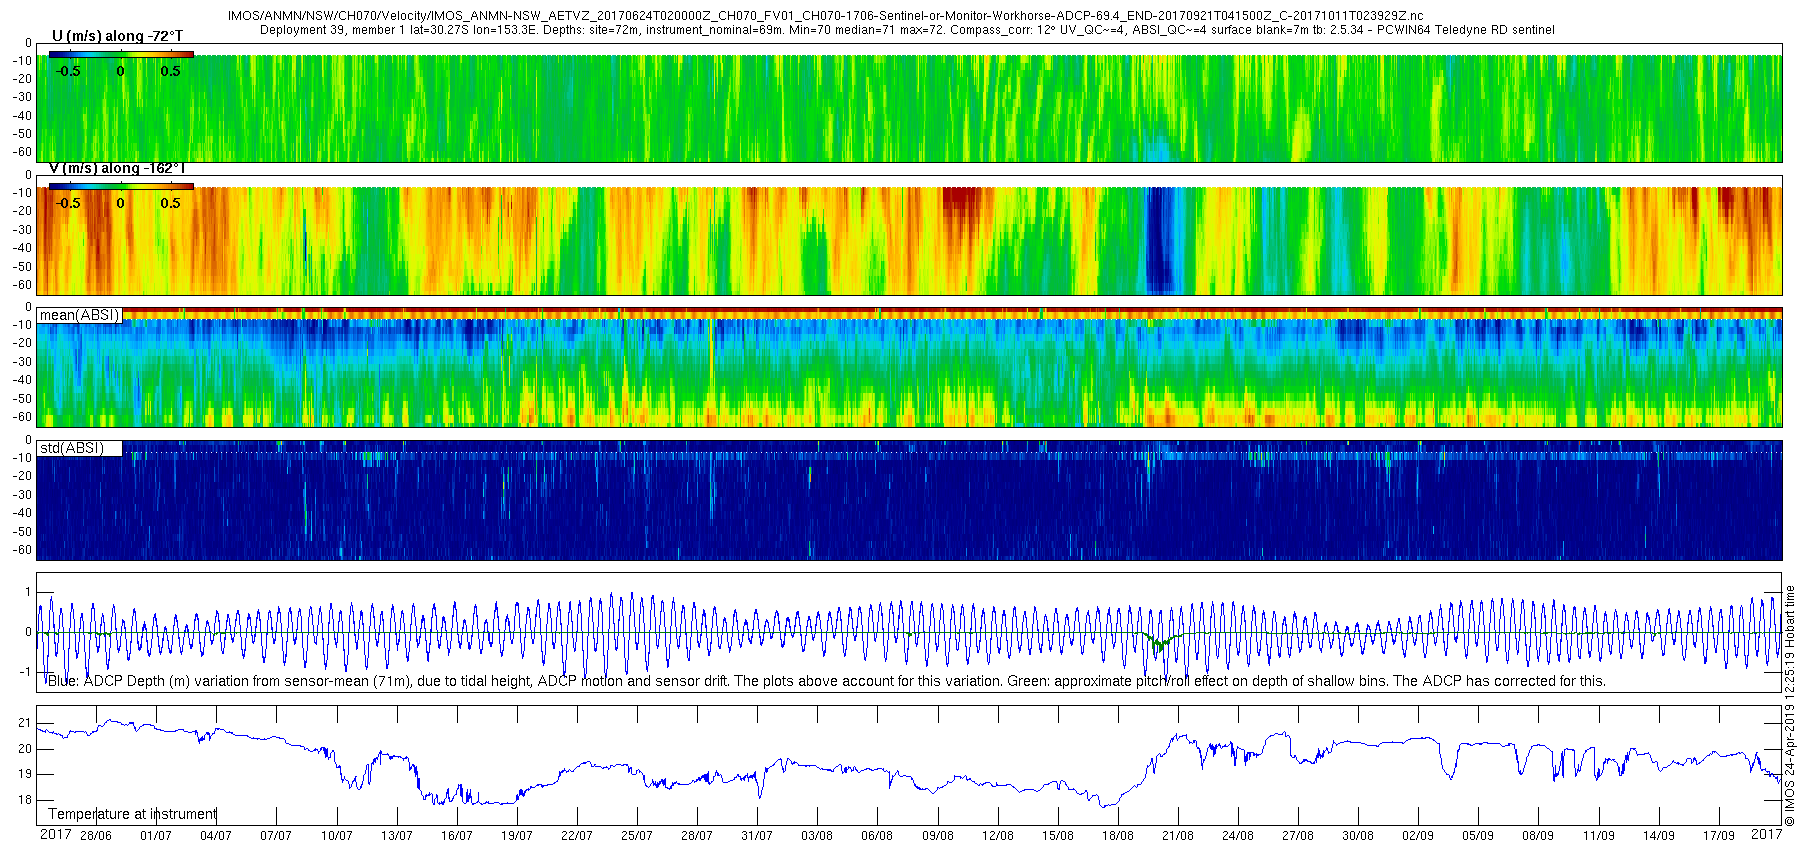Click the 21/08 date tick on time axis
The width and height of the screenshot is (1800, 850).
pos(1178,836)
